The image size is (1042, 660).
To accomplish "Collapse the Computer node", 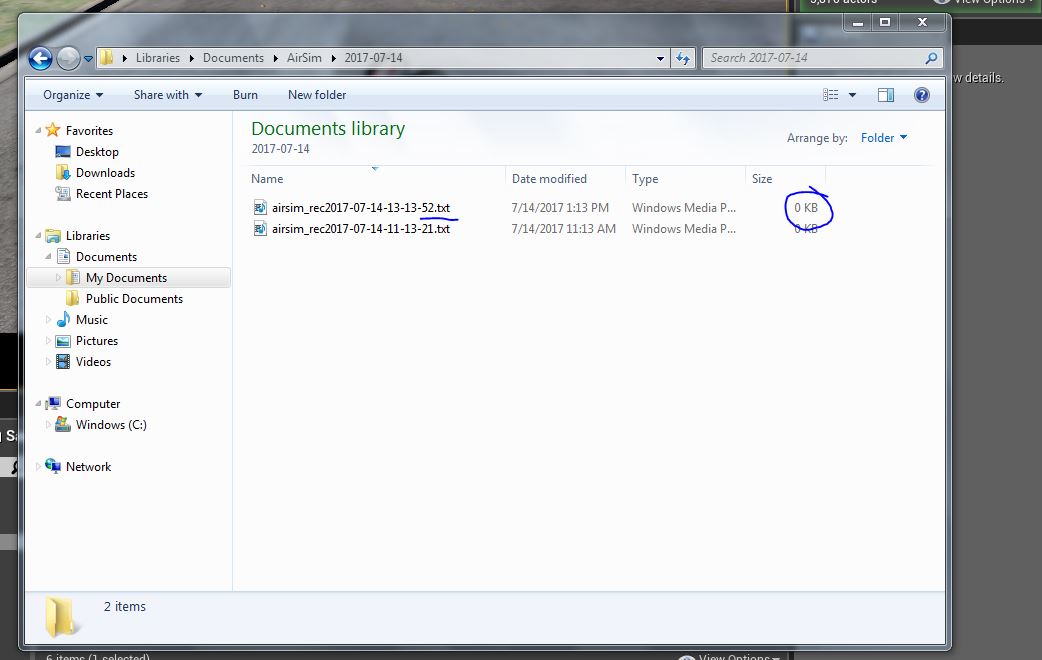I will [x=38, y=403].
